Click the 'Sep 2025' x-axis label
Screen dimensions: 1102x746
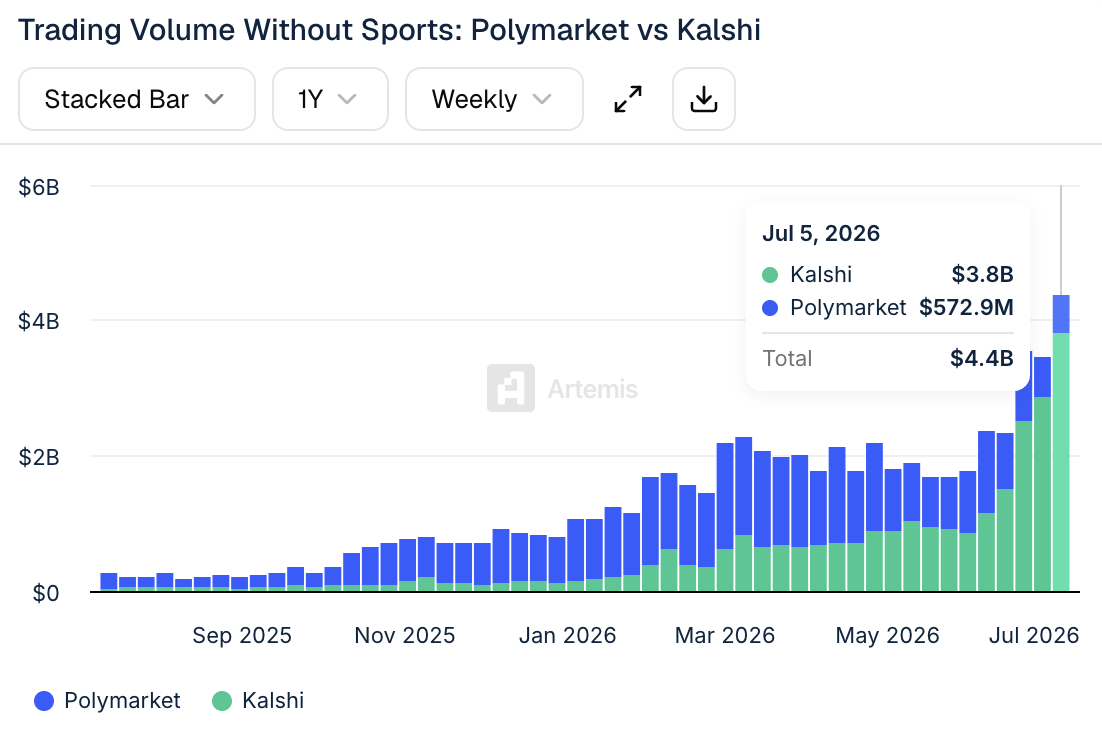pos(242,636)
